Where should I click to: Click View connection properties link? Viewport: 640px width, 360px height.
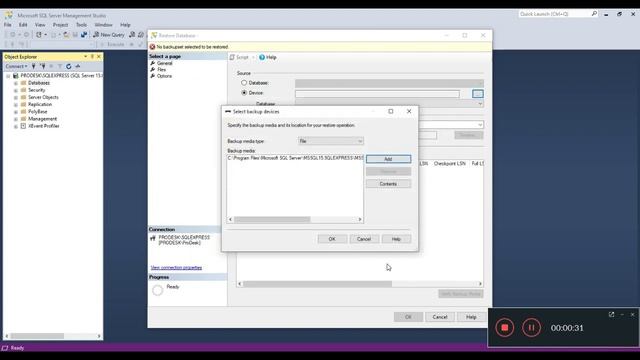(176, 268)
